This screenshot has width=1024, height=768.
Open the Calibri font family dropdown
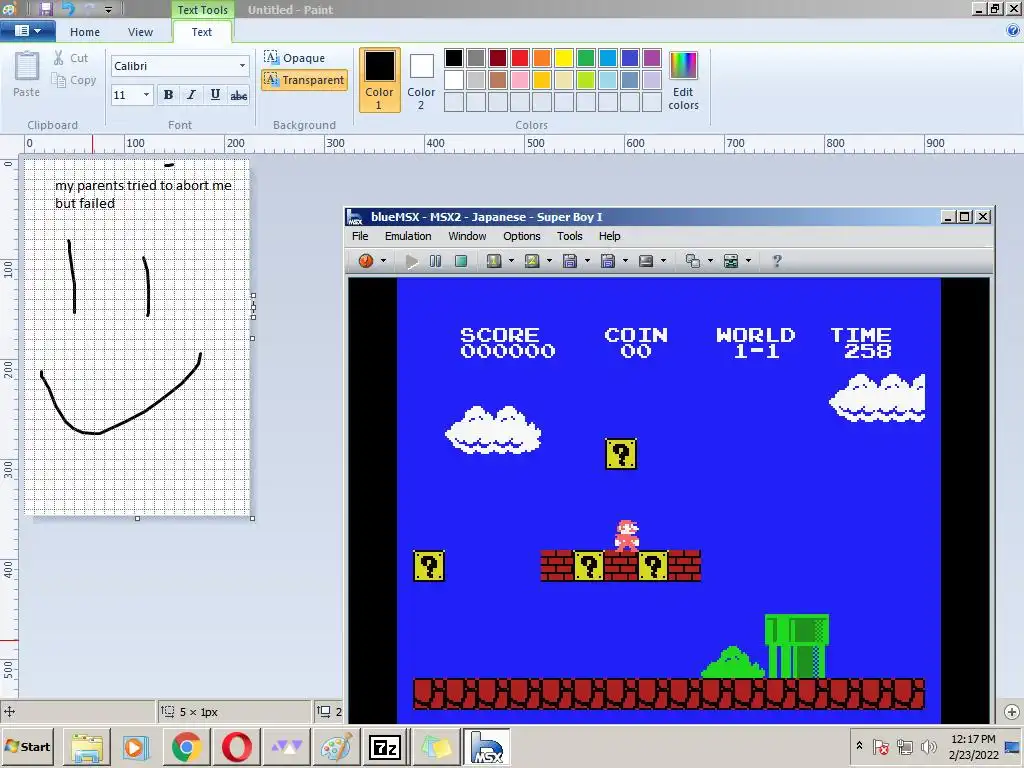(x=242, y=66)
